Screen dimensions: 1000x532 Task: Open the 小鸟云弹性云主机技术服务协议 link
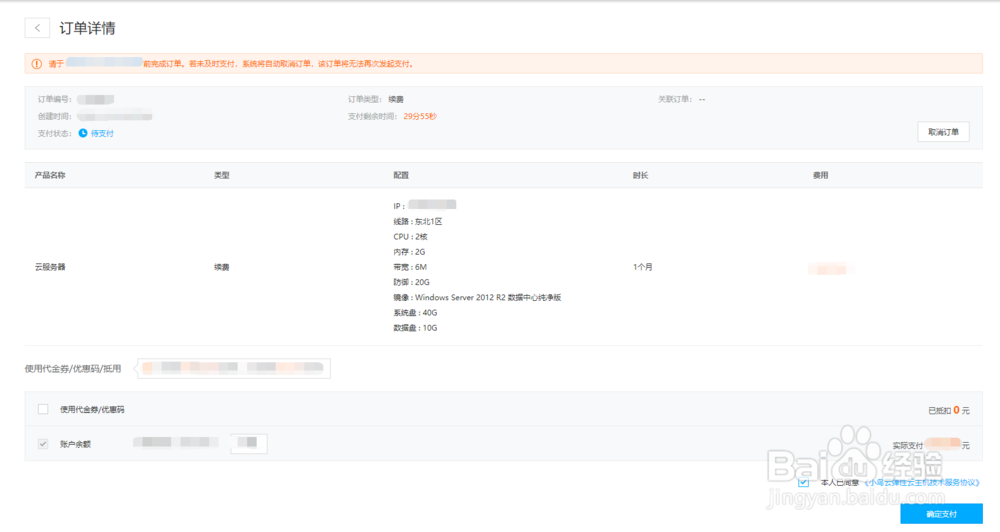[922, 482]
